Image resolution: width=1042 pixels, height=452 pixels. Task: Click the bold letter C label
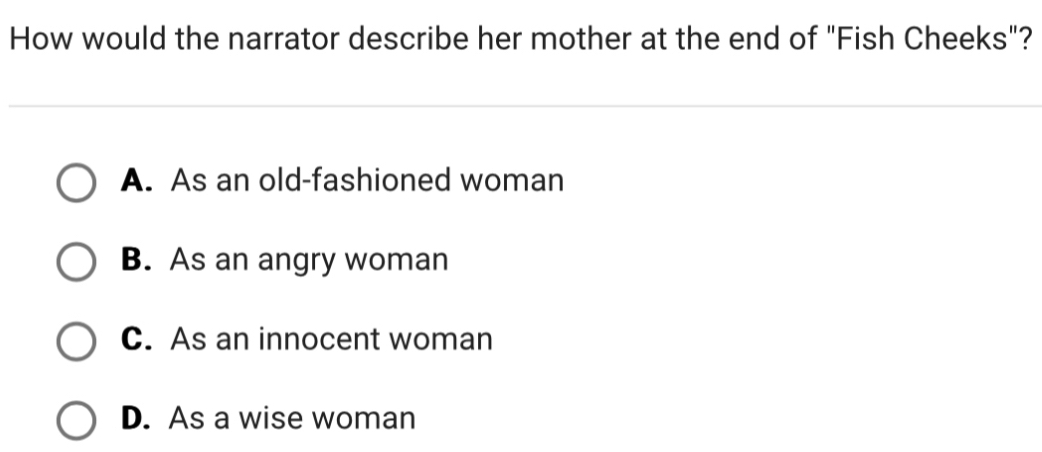point(136,340)
